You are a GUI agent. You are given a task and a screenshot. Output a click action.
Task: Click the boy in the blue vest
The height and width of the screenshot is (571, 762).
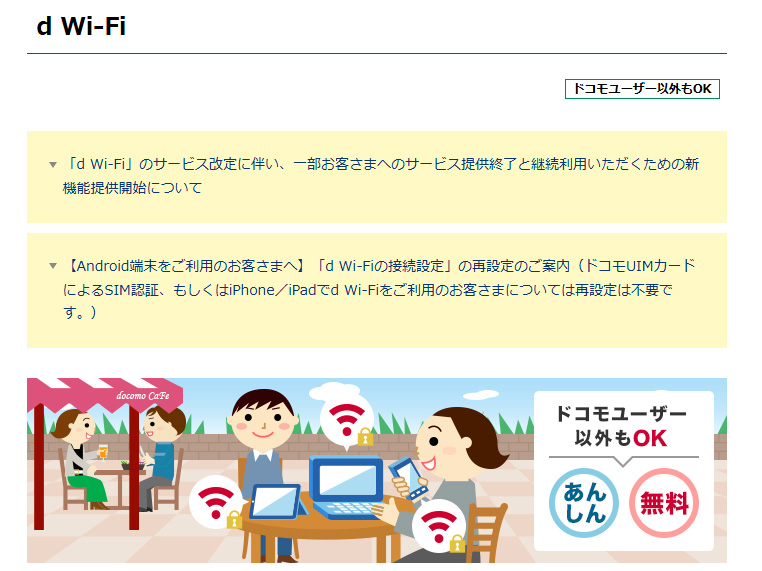[262, 447]
